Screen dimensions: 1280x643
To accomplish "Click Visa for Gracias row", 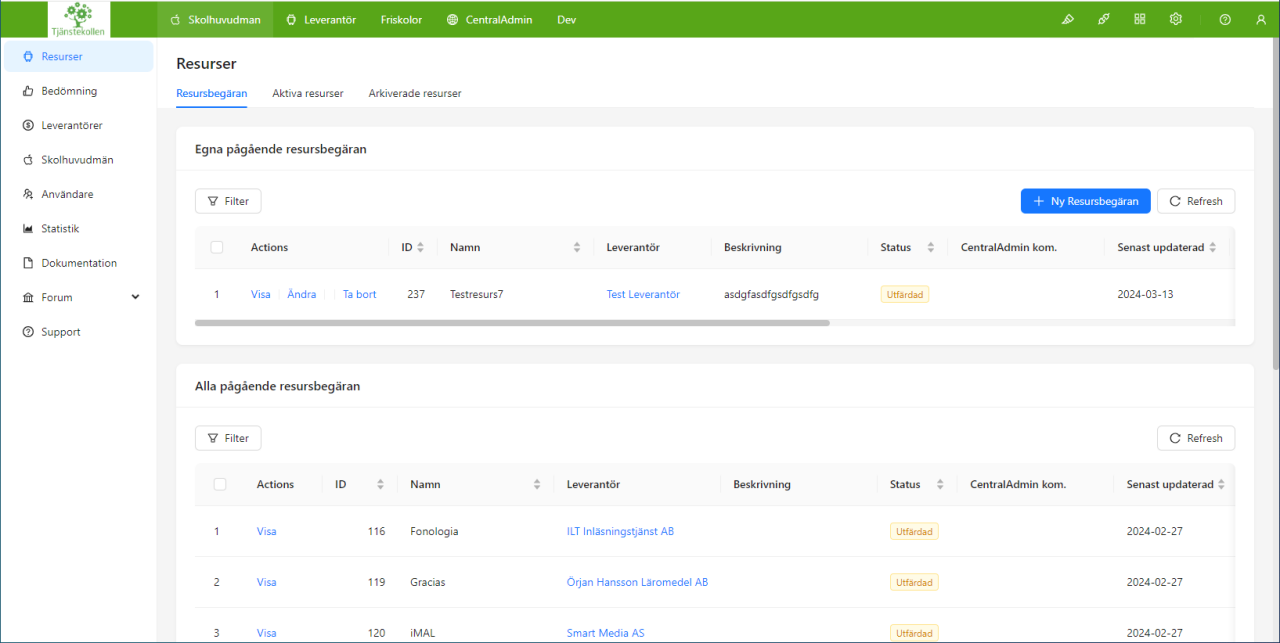I will [x=266, y=582].
